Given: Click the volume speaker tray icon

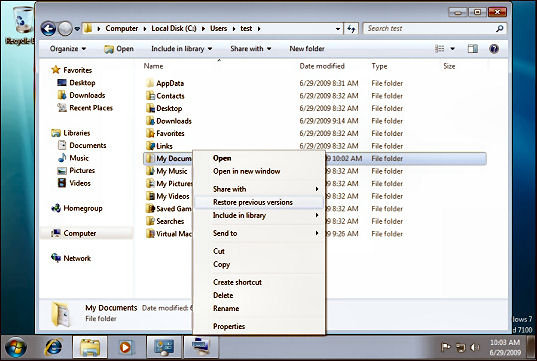Looking at the screenshot, I should point(475,347).
